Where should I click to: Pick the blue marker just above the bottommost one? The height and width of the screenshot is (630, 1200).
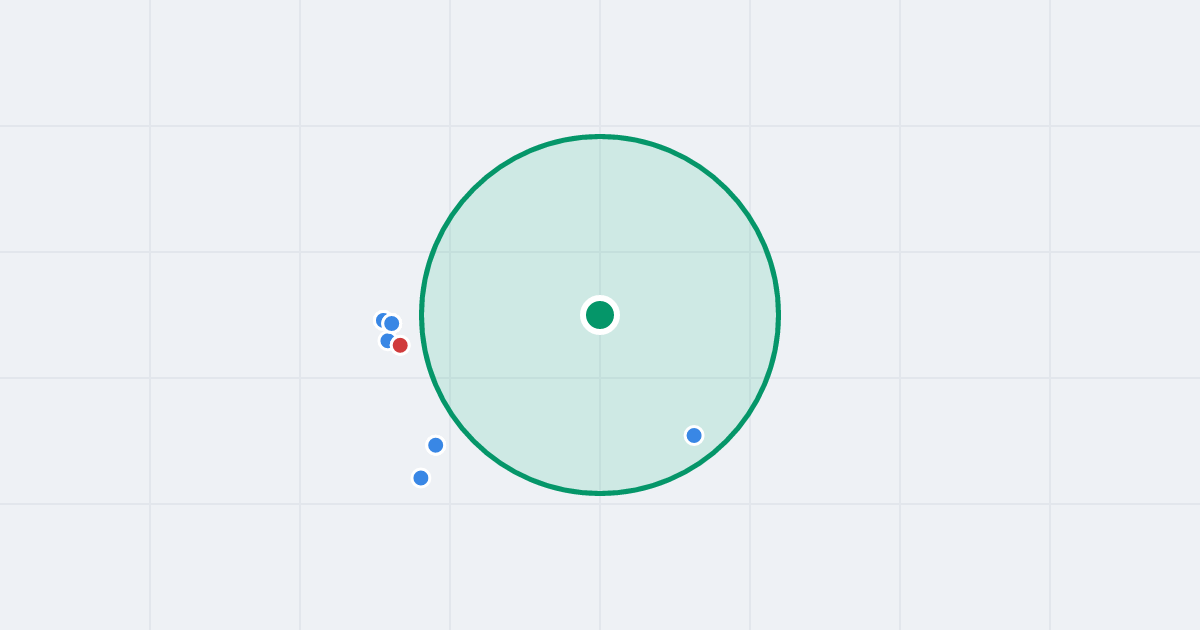(436, 445)
